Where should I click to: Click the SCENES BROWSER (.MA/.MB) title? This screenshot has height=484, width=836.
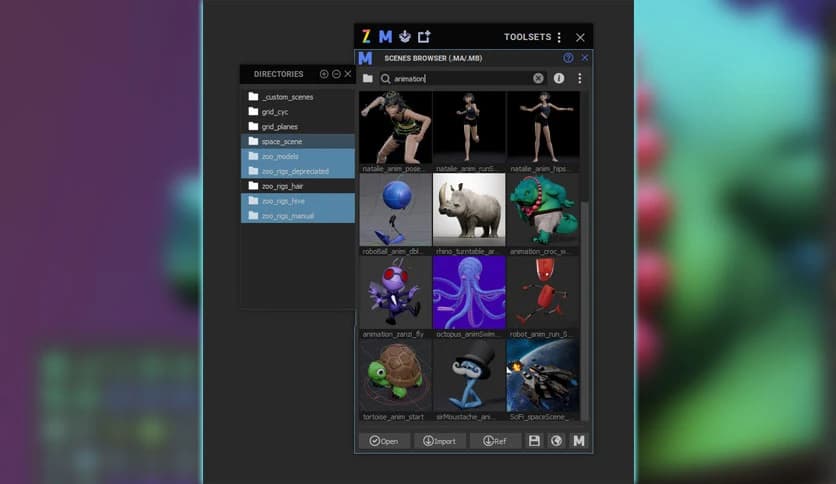point(433,58)
